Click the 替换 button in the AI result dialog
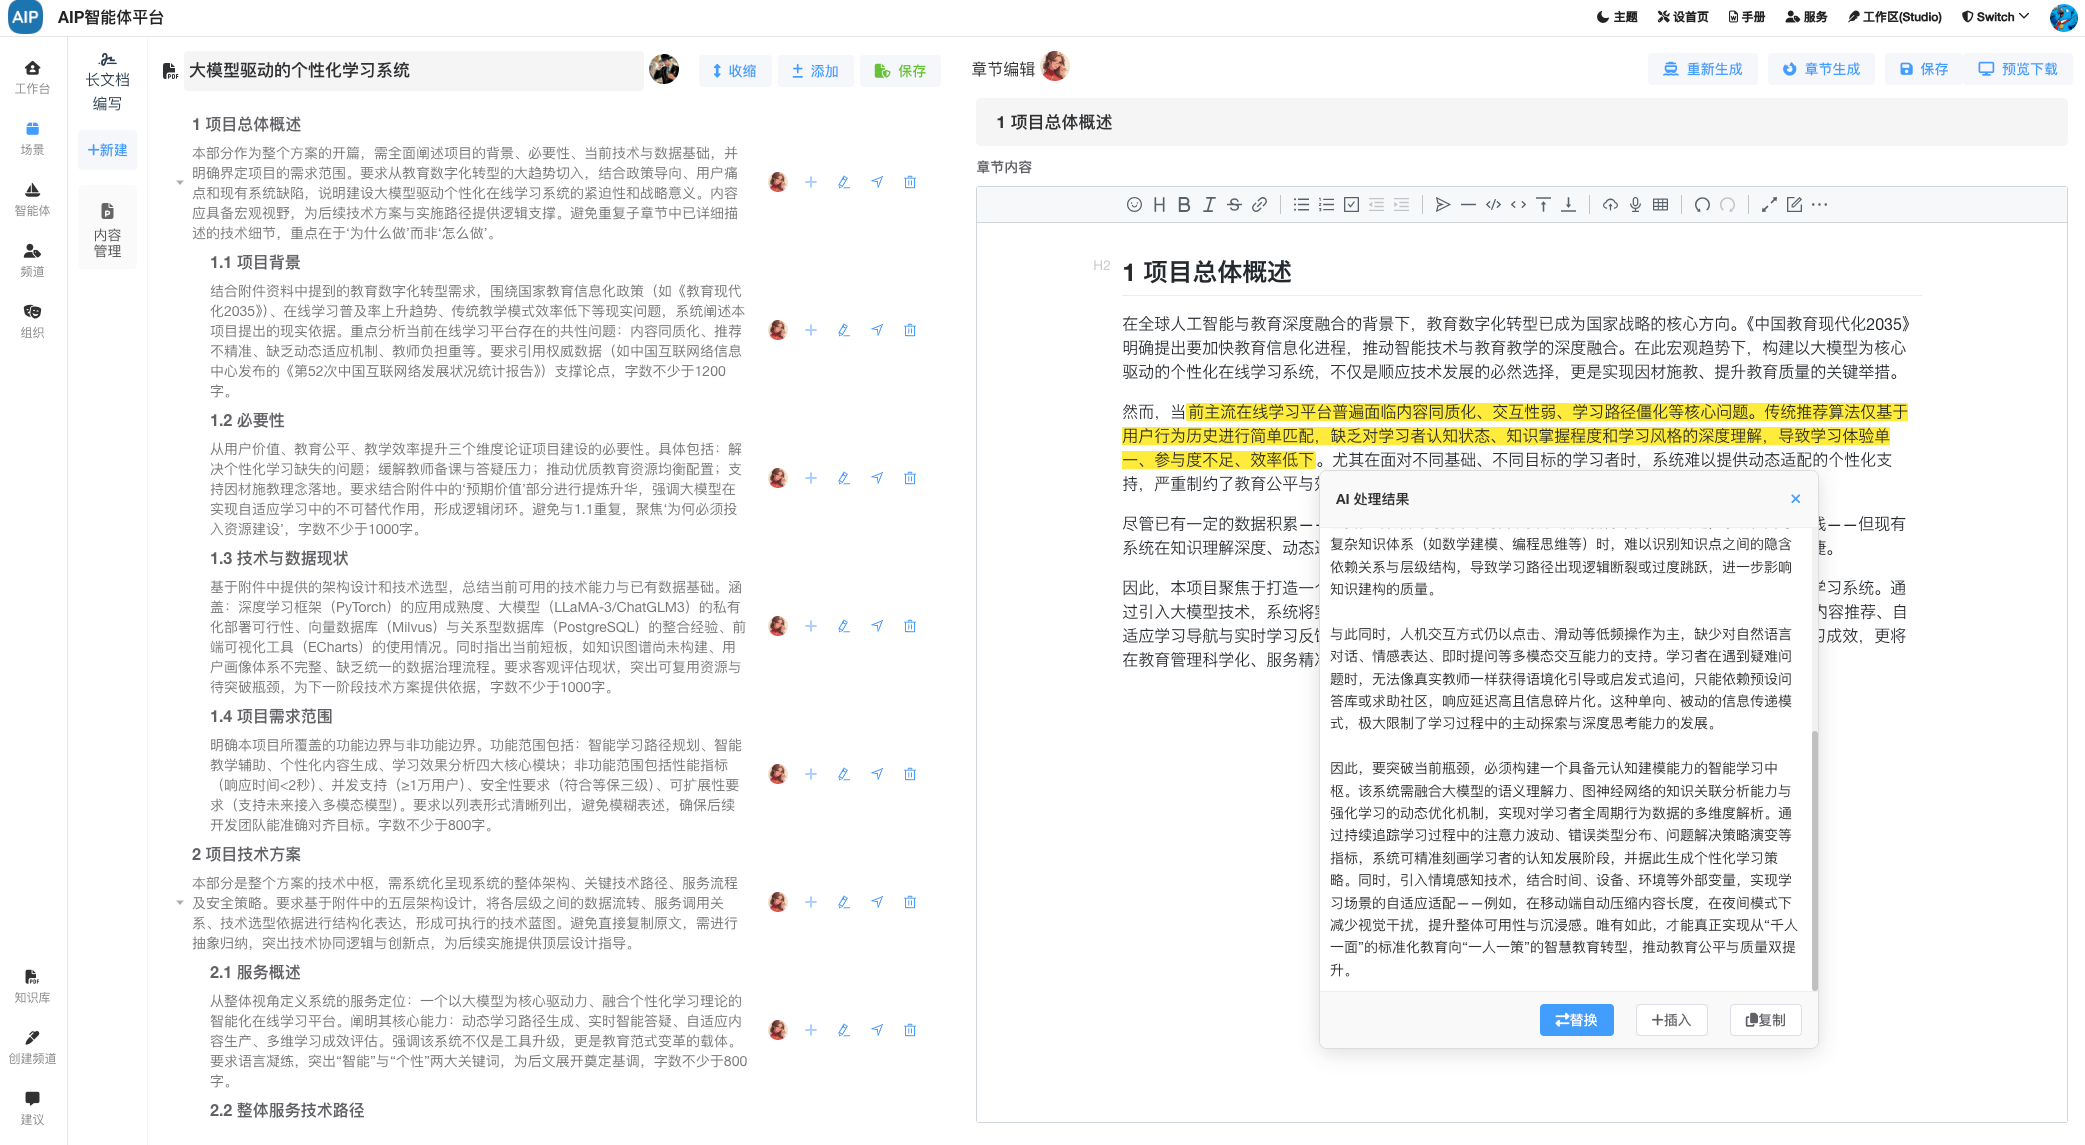The image size is (2085, 1145). [1576, 1020]
